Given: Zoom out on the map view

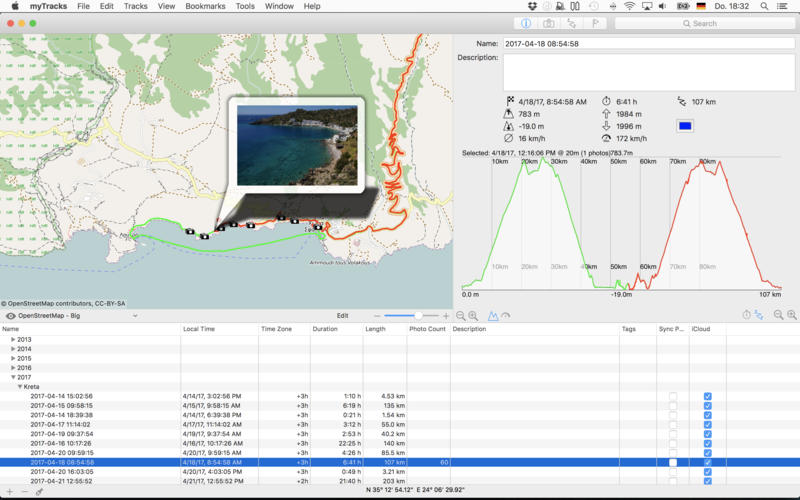Looking at the screenshot, I should pyautogui.click(x=460, y=315).
